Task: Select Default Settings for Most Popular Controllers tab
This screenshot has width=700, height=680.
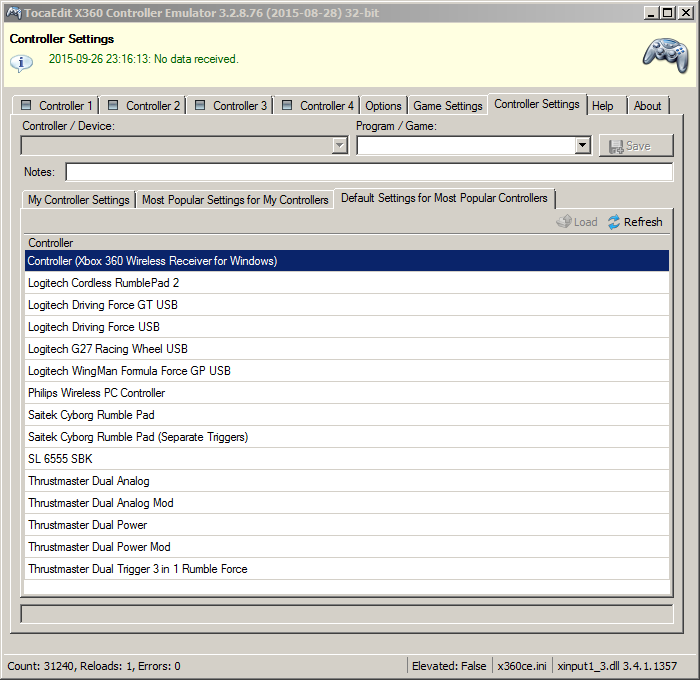Action: pyautogui.click(x=444, y=198)
